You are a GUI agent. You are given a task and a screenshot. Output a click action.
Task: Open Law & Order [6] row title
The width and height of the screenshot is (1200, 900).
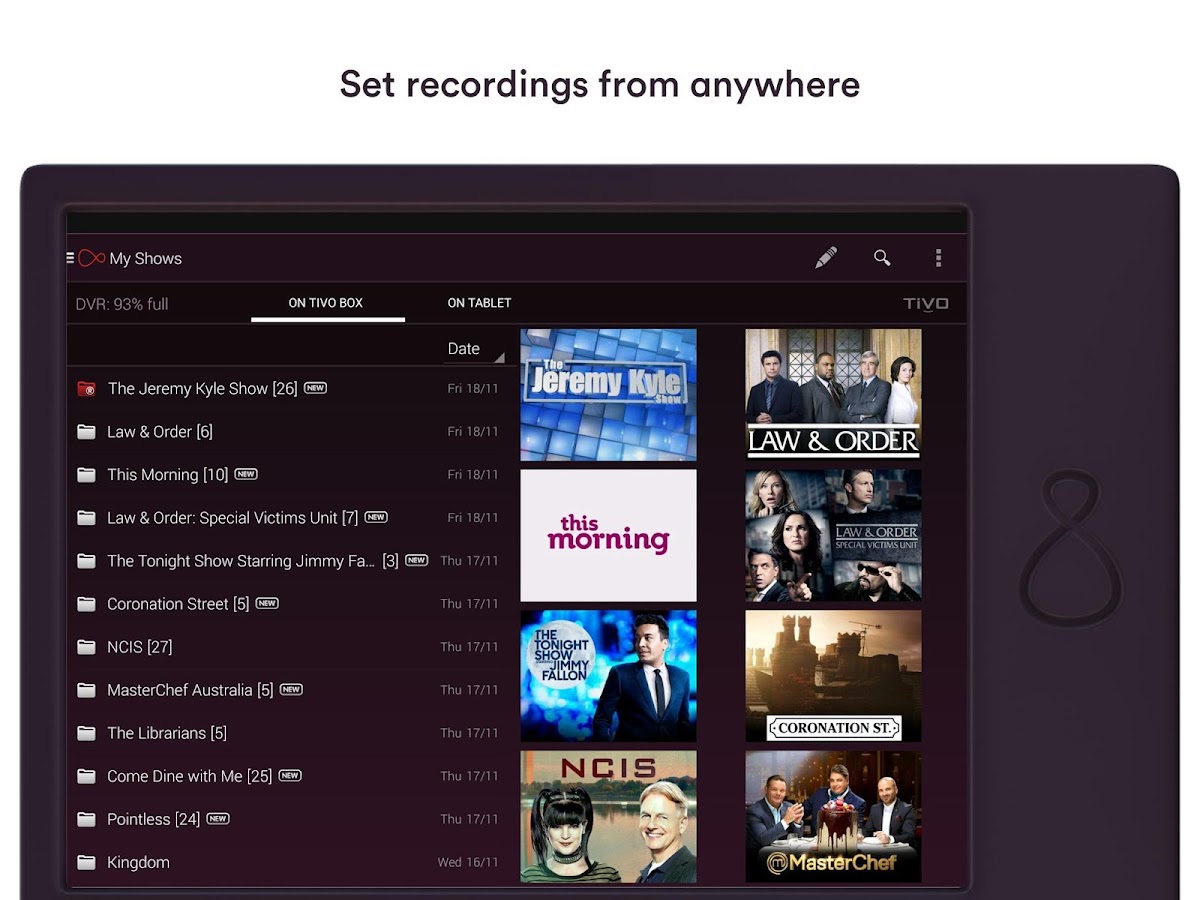click(x=160, y=432)
